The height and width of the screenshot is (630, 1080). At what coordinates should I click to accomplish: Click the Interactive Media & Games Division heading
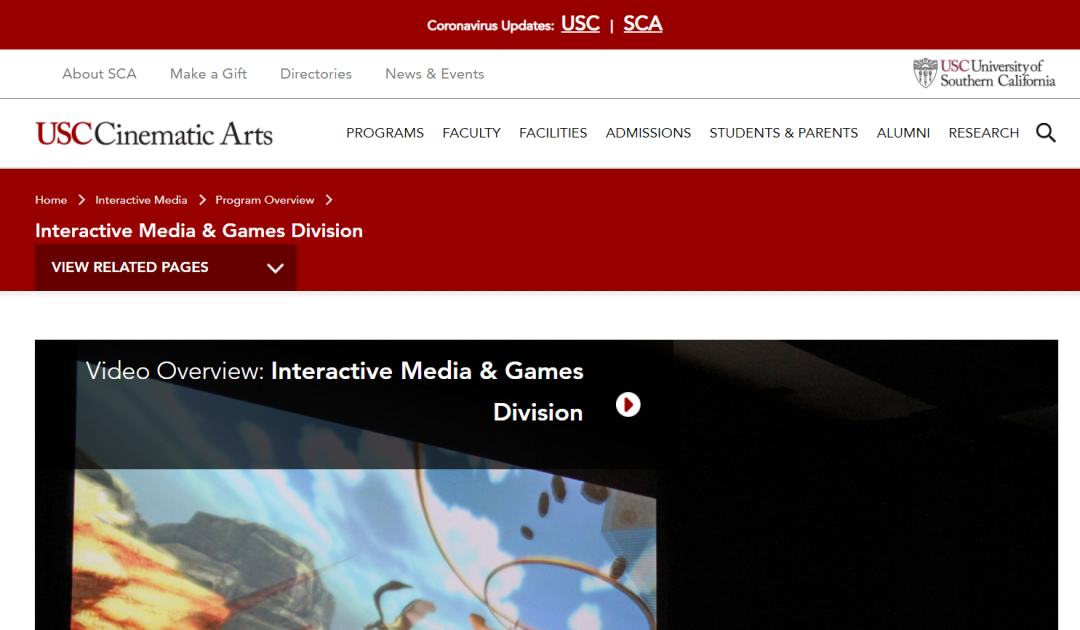click(x=199, y=231)
